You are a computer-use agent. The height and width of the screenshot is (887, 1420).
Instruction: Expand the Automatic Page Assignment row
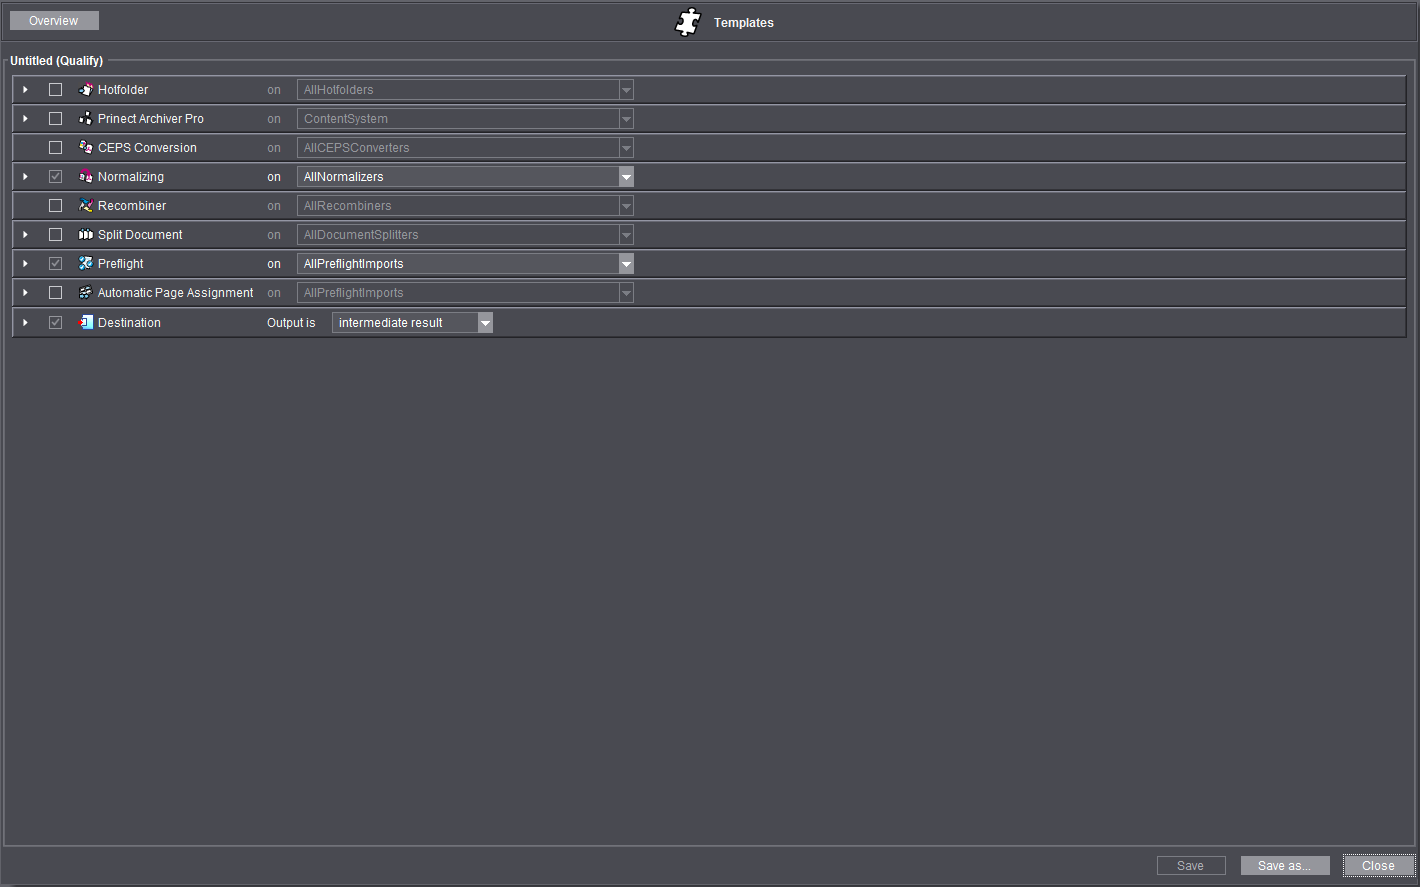(x=25, y=293)
